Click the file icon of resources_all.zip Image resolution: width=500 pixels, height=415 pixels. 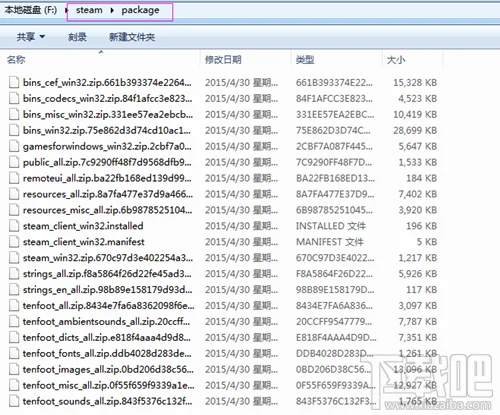14,194
